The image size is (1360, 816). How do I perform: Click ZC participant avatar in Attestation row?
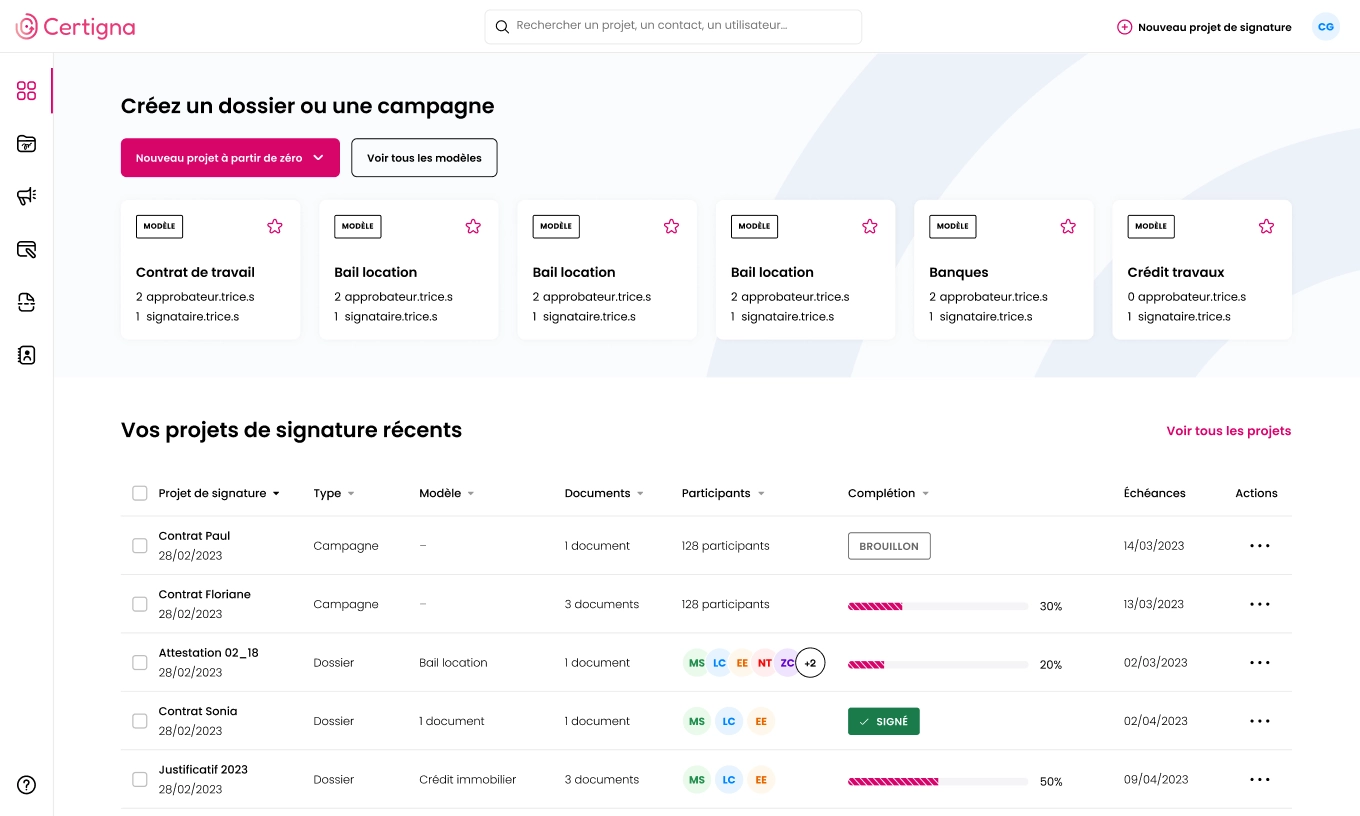coord(786,663)
